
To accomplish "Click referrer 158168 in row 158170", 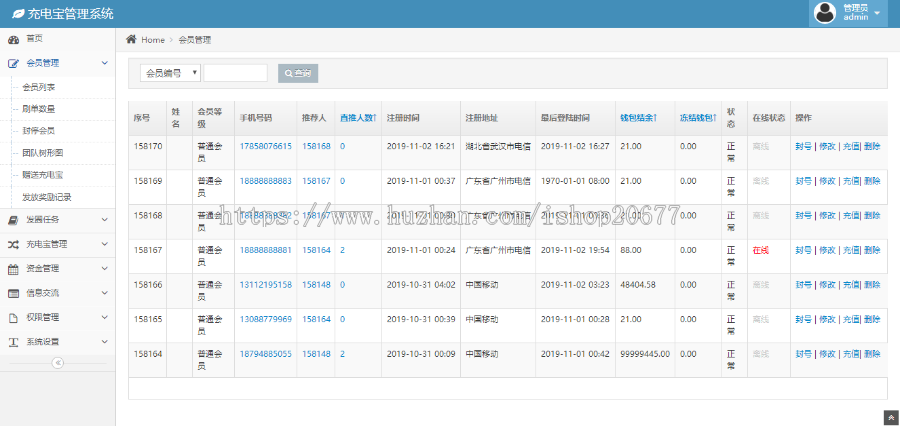I will (x=316, y=146).
